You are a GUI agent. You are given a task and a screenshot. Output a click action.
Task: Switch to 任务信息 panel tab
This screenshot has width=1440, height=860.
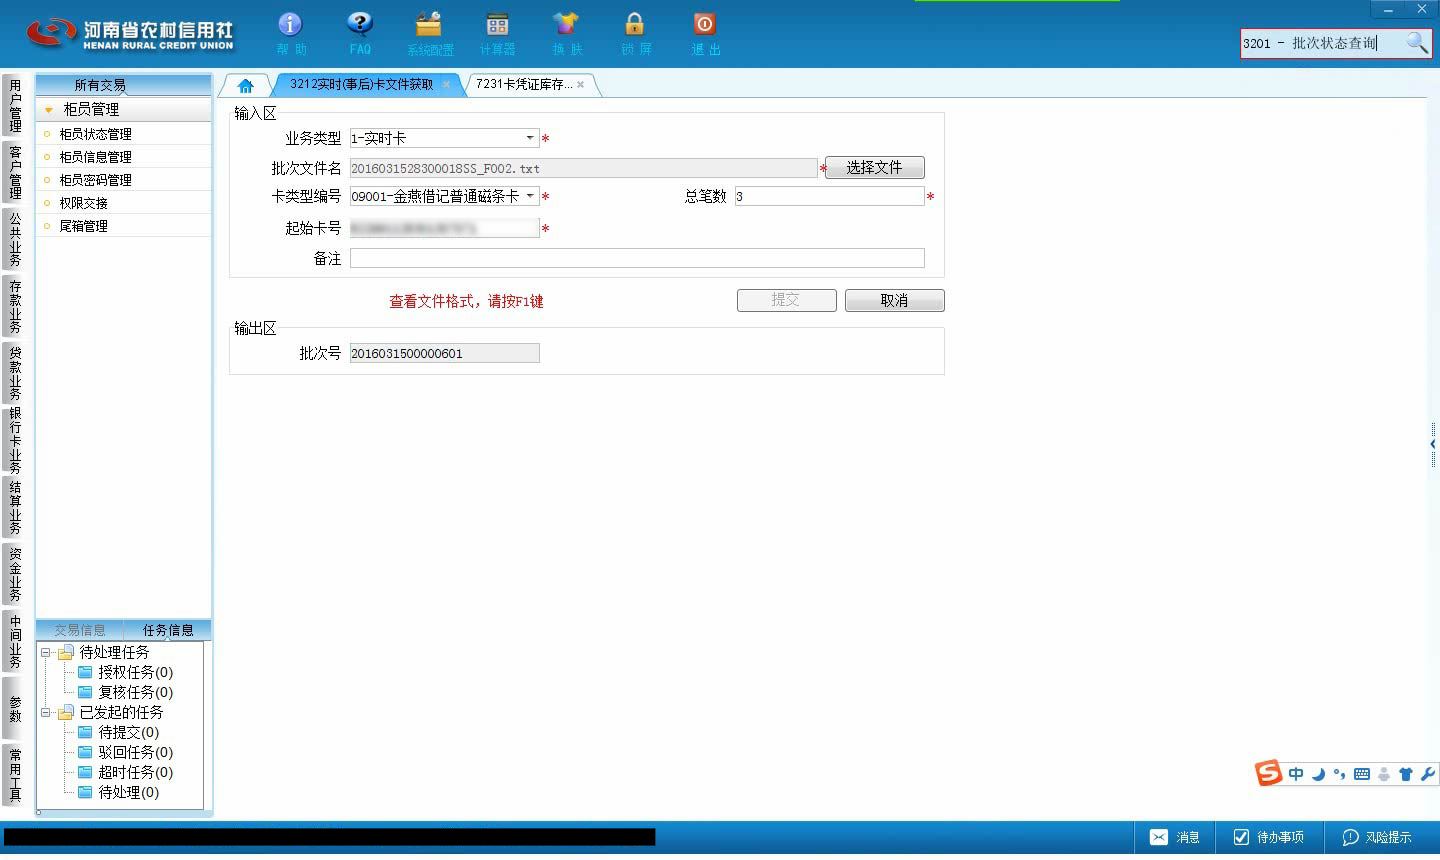click(x=168, y=630)
